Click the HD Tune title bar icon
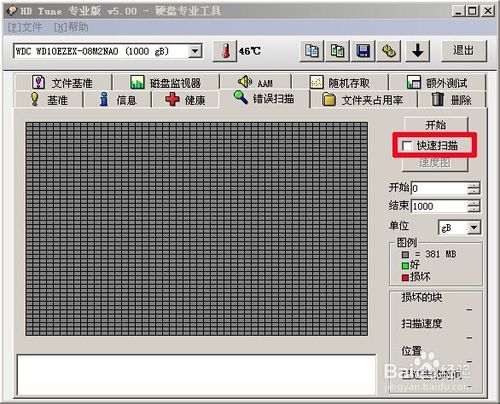 pos(12,11)
